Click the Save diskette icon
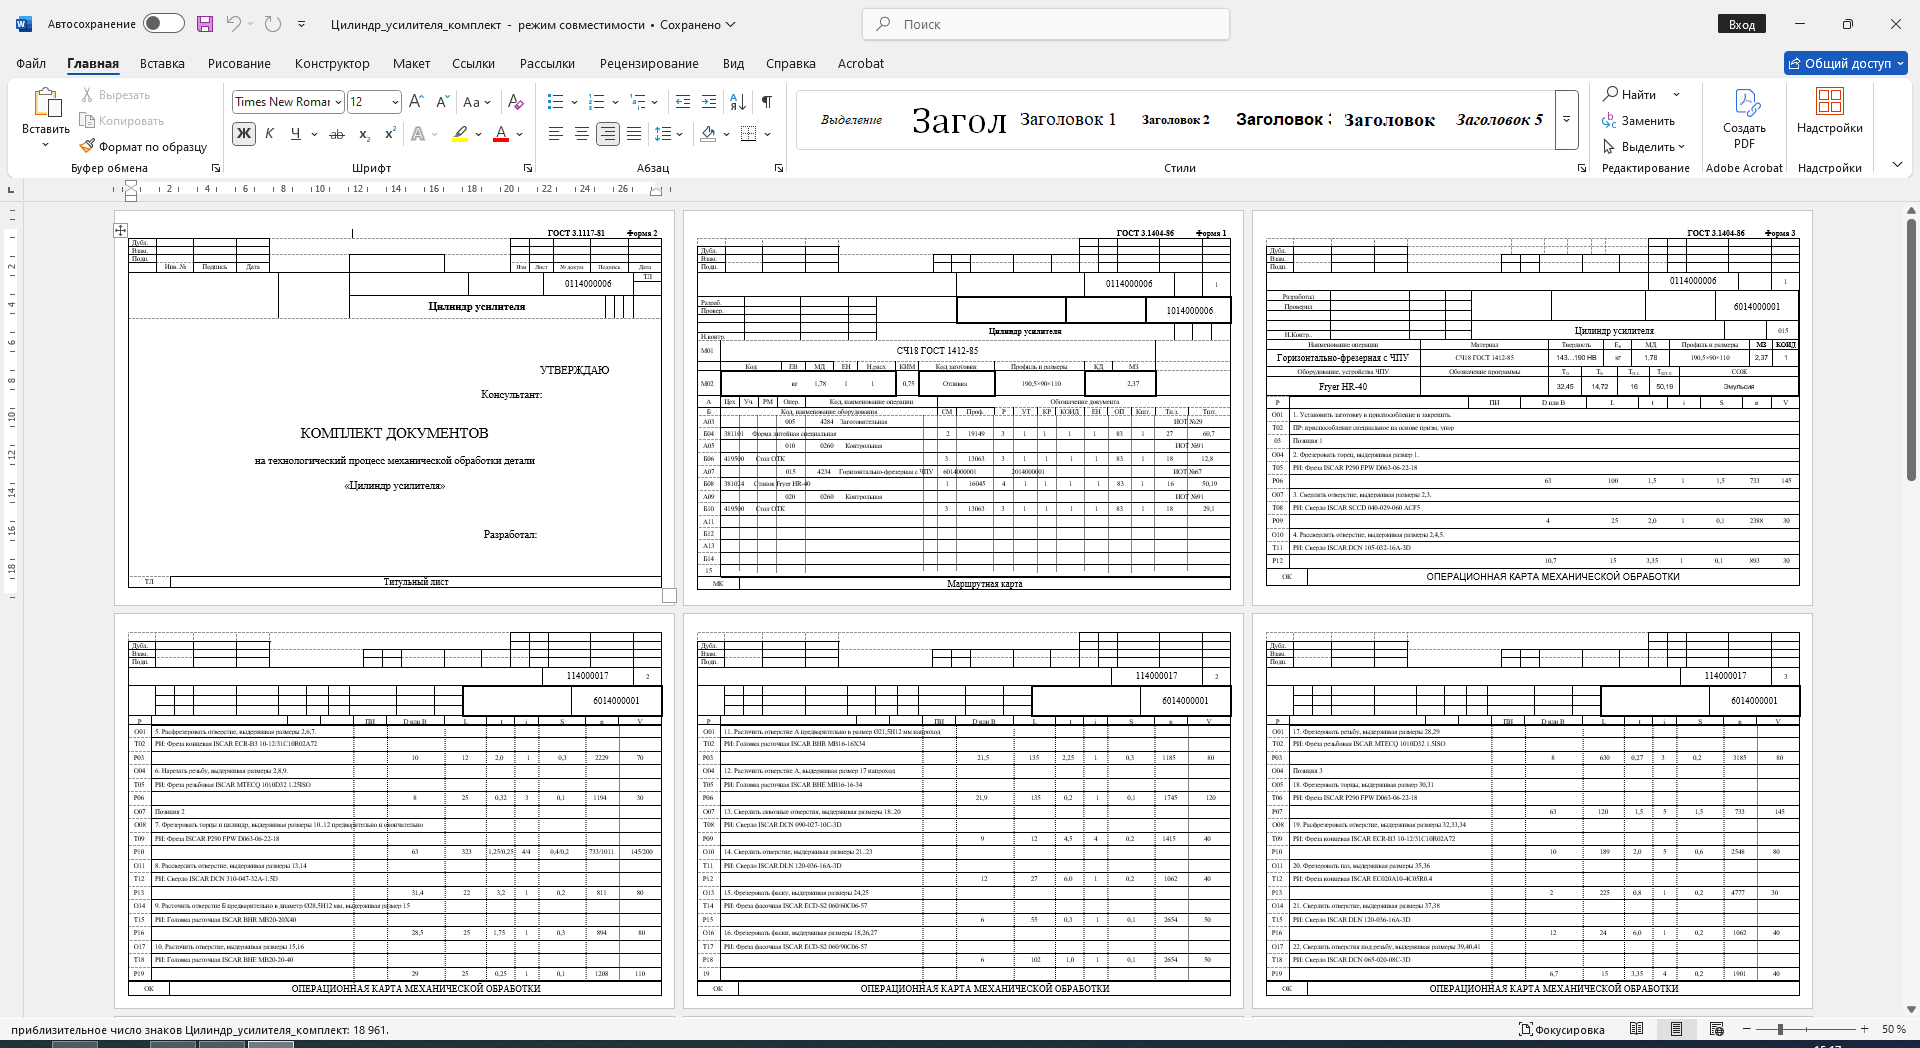Viewport: 1920px width, 1048px height. 205,24
